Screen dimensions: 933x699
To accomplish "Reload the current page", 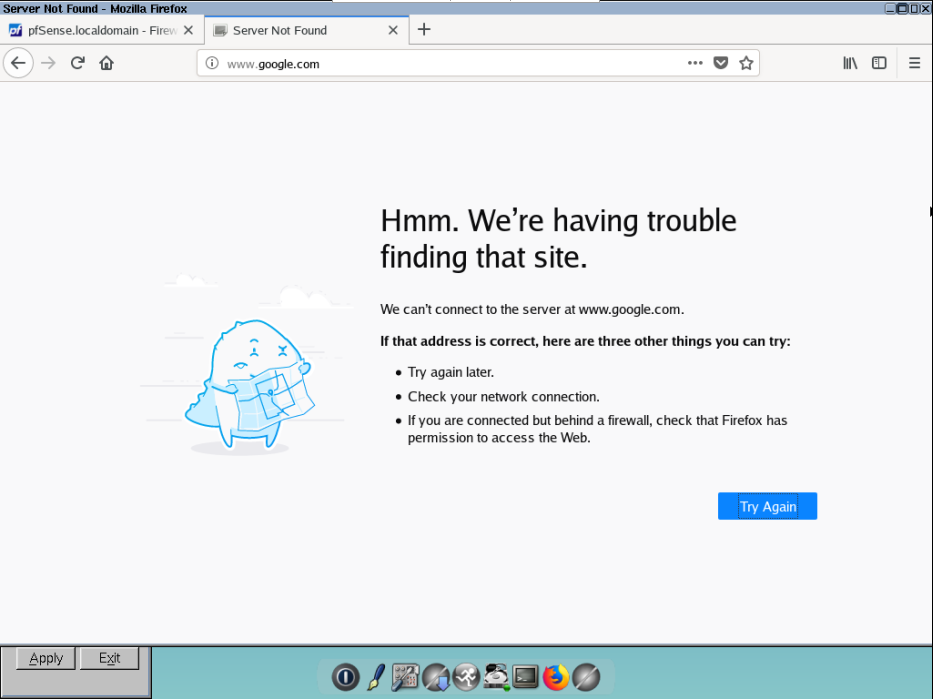I will click(77, 63).
